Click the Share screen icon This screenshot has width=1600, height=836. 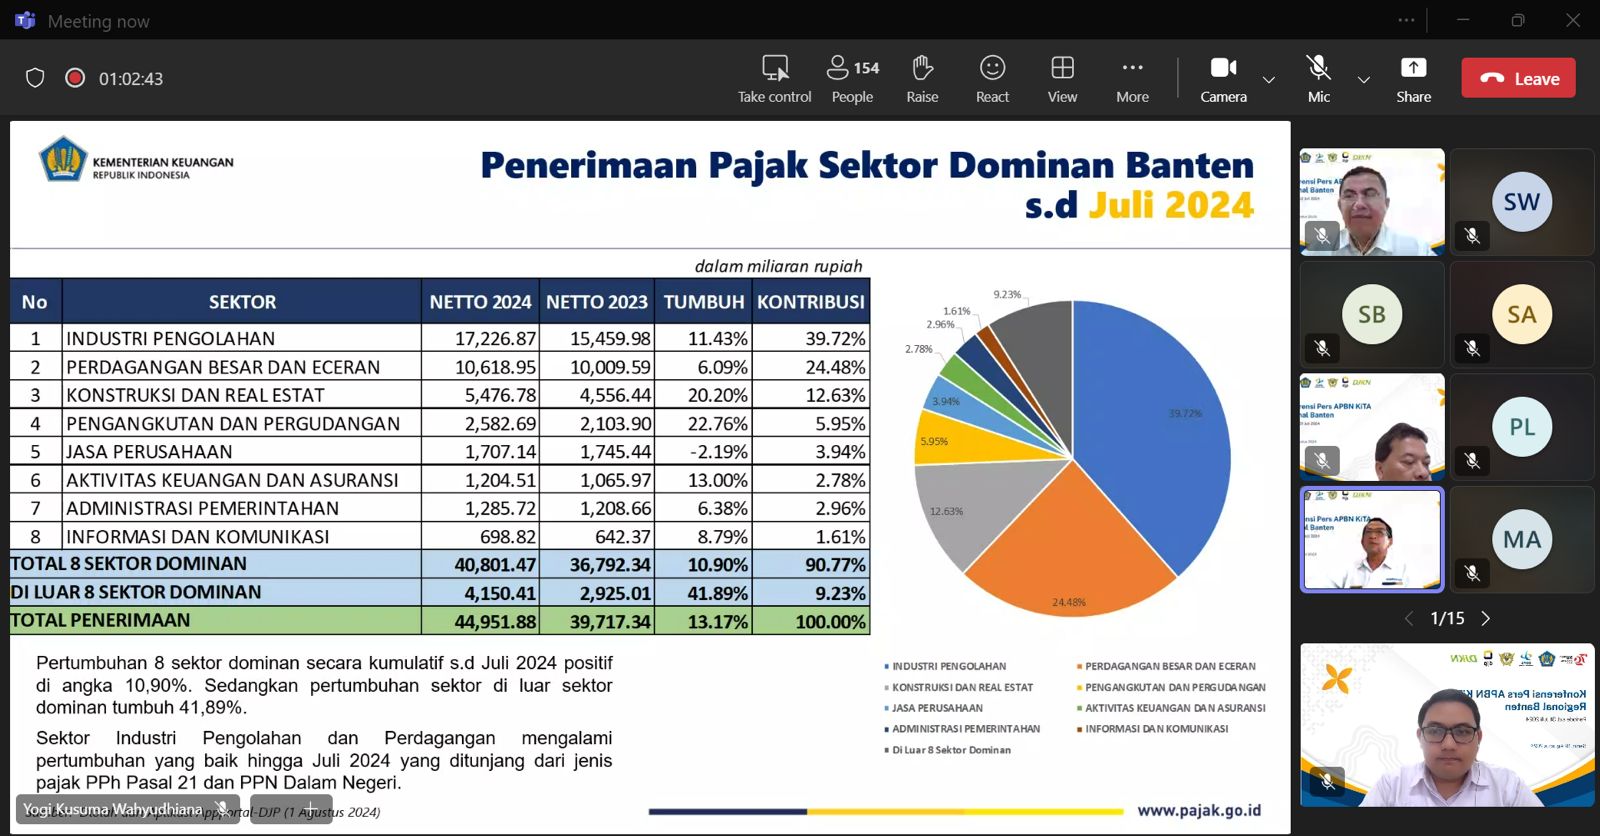point(1413,68)
